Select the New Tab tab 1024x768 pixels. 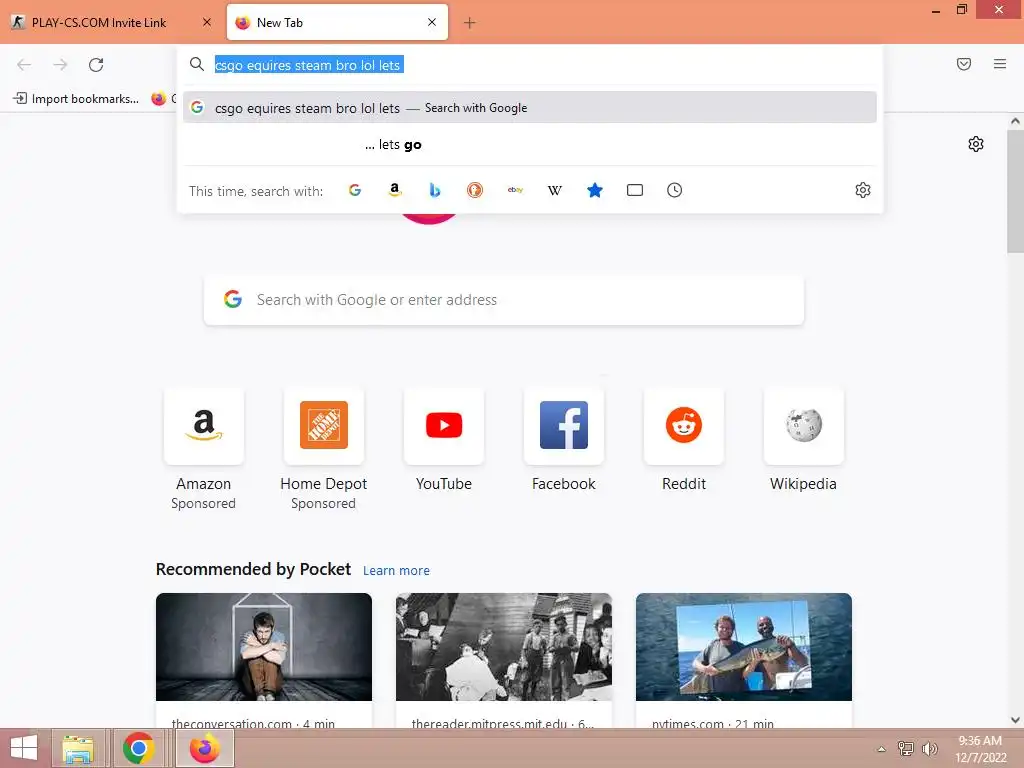(x=337, y=22)
